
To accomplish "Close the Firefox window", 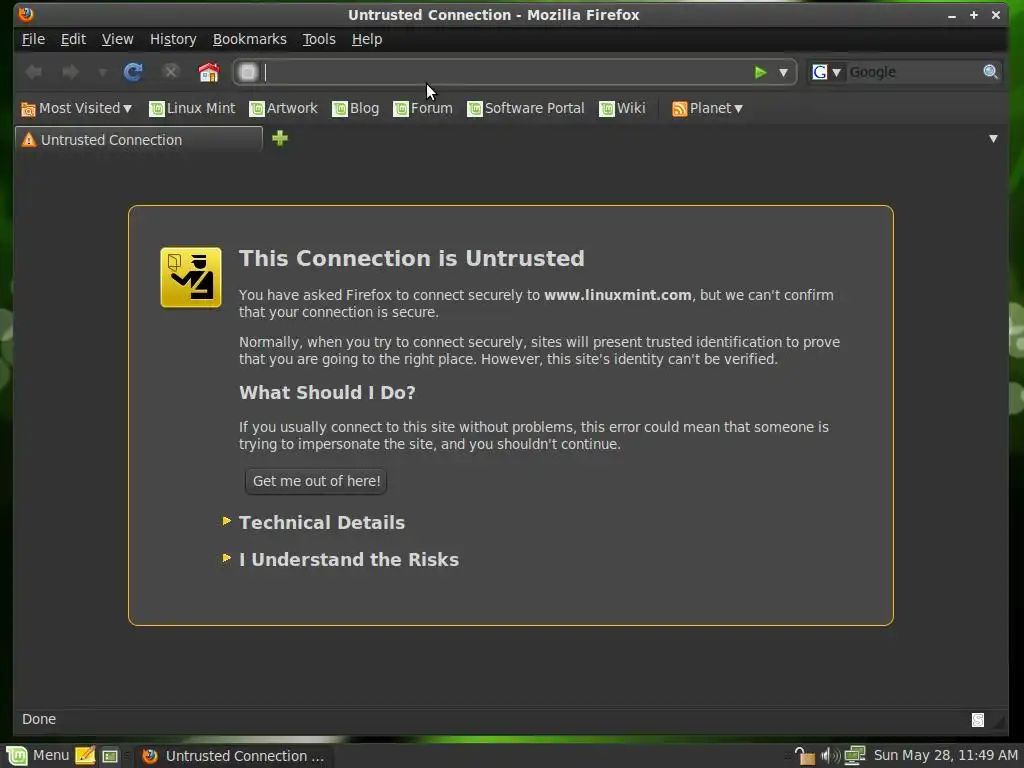I will click(996, 15).
